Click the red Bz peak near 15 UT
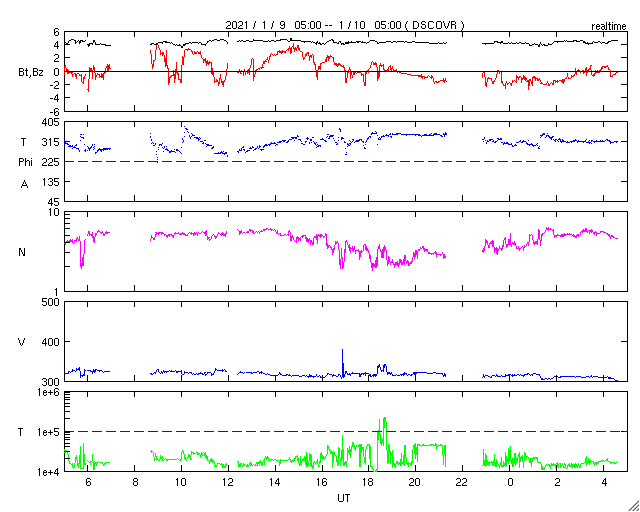Viewport: 640px width, 512px height. [294, 47]
